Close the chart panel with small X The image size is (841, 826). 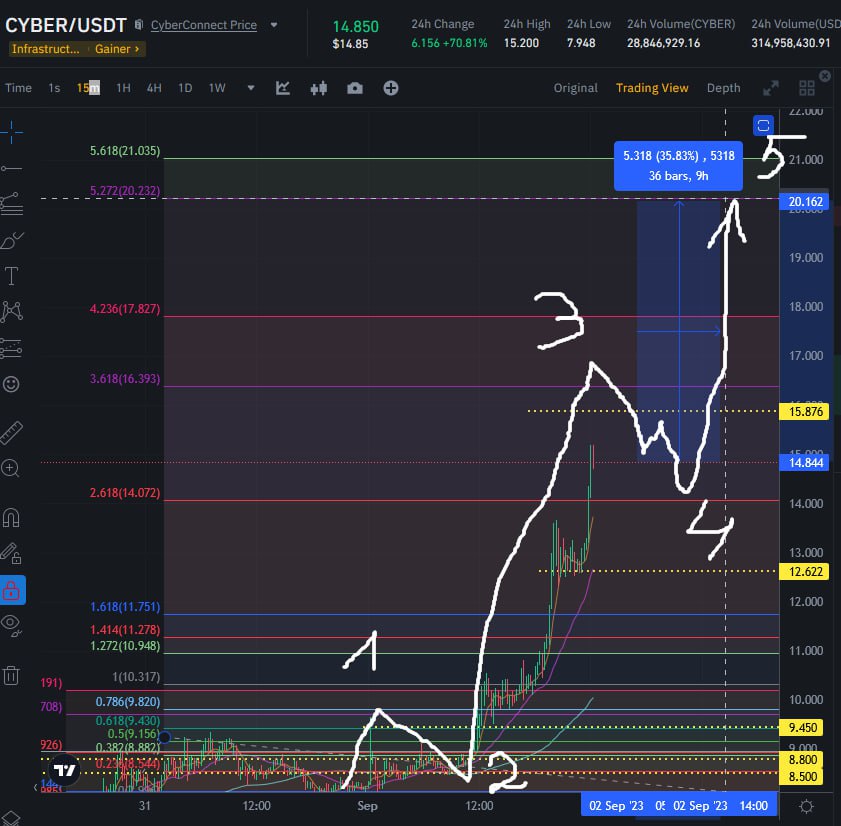point(825,76)
